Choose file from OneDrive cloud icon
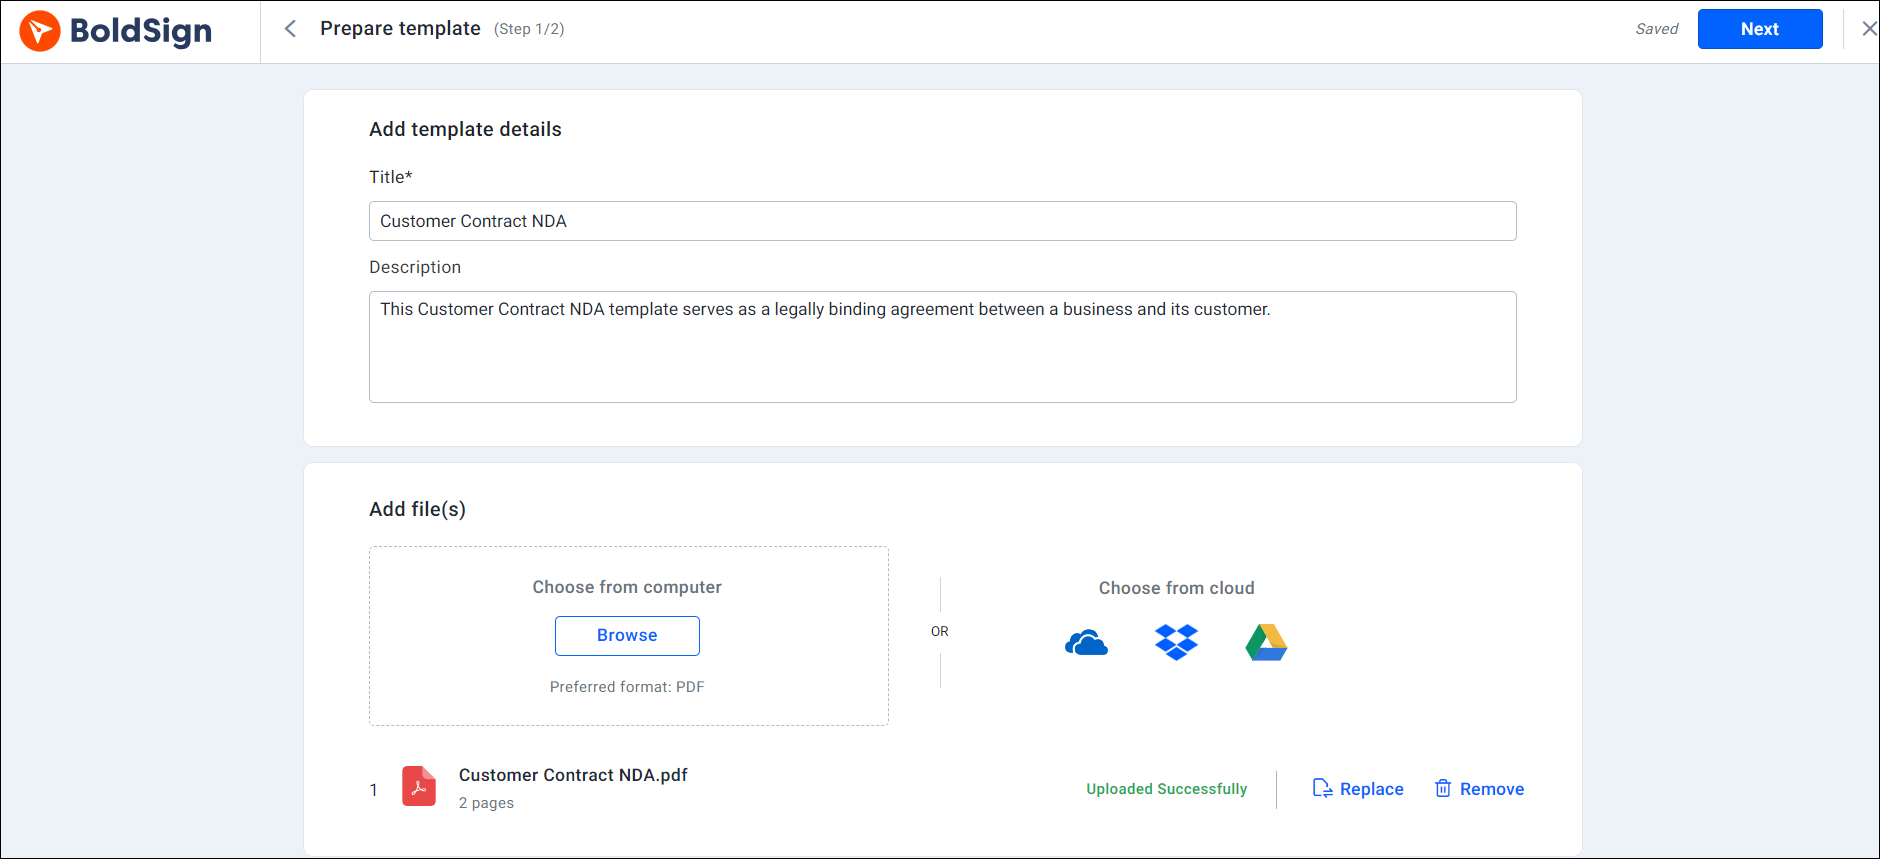Screen dimensions: 1880x859 click(1086, 643)
